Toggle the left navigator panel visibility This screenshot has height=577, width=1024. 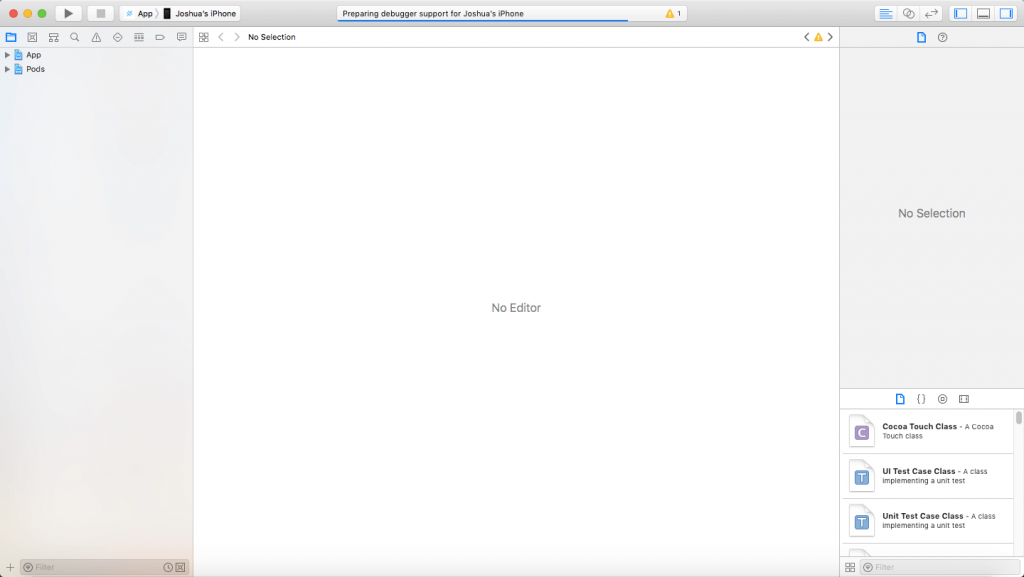961,13
